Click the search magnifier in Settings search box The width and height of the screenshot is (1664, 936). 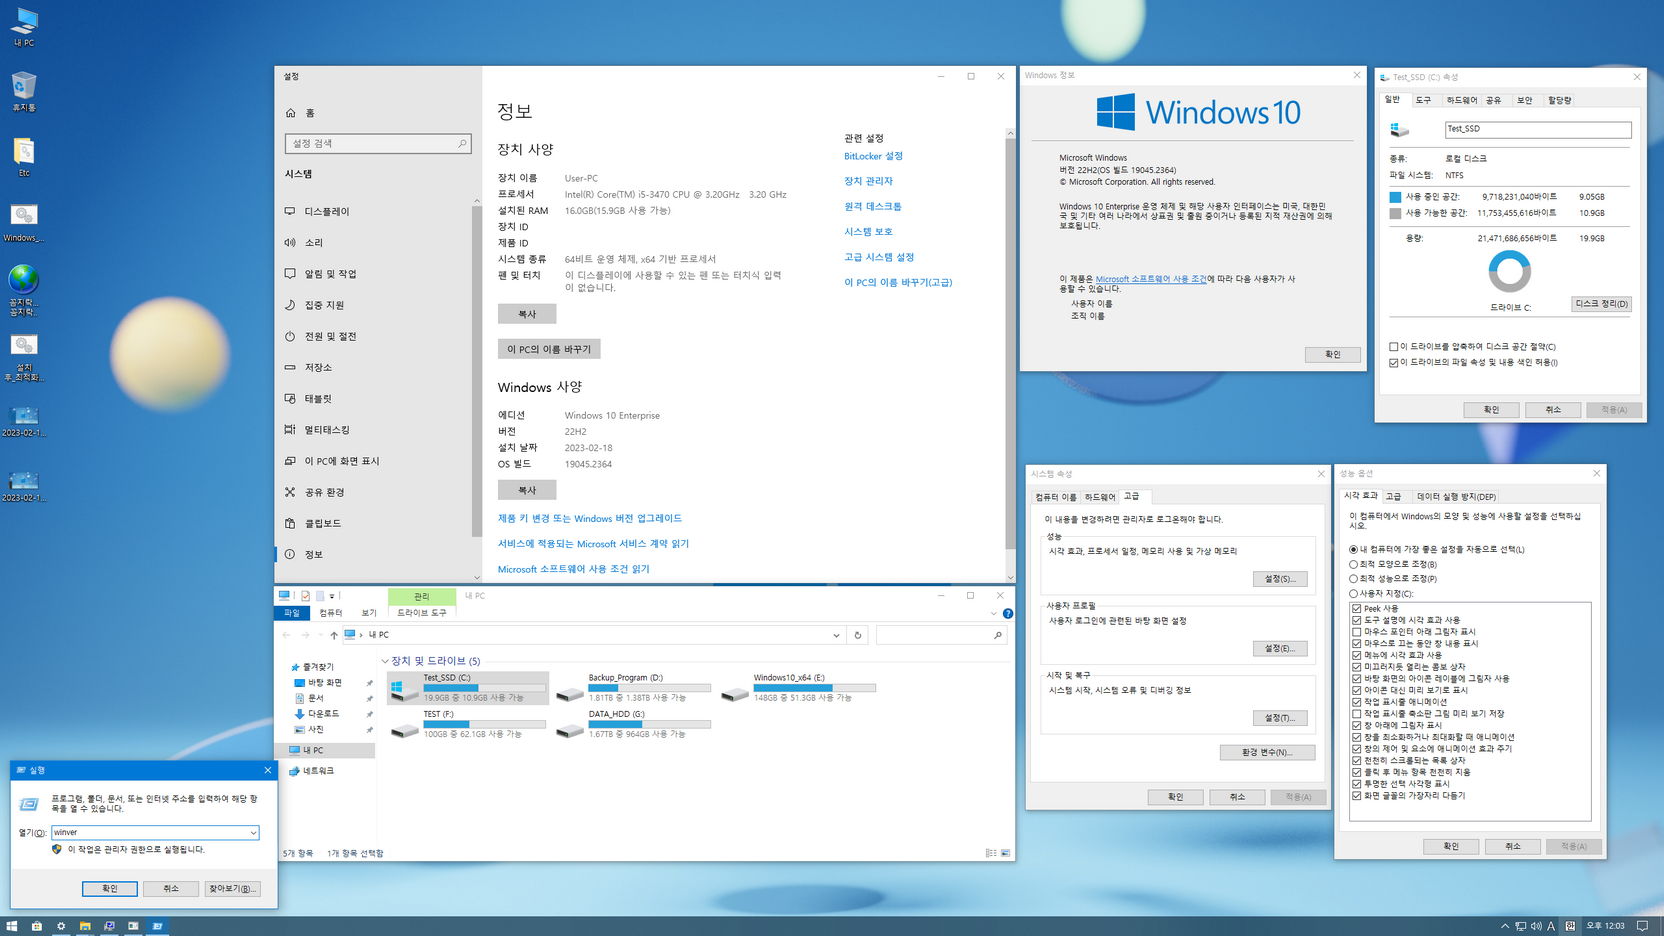point(462,143)
